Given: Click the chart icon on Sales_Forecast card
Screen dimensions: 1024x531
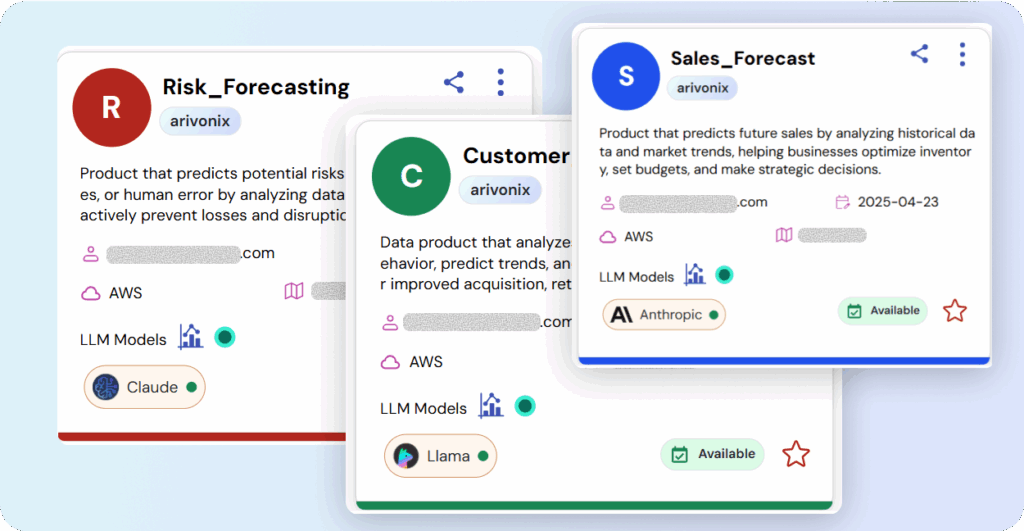Looking at the screenshot, I should point(695,274).
